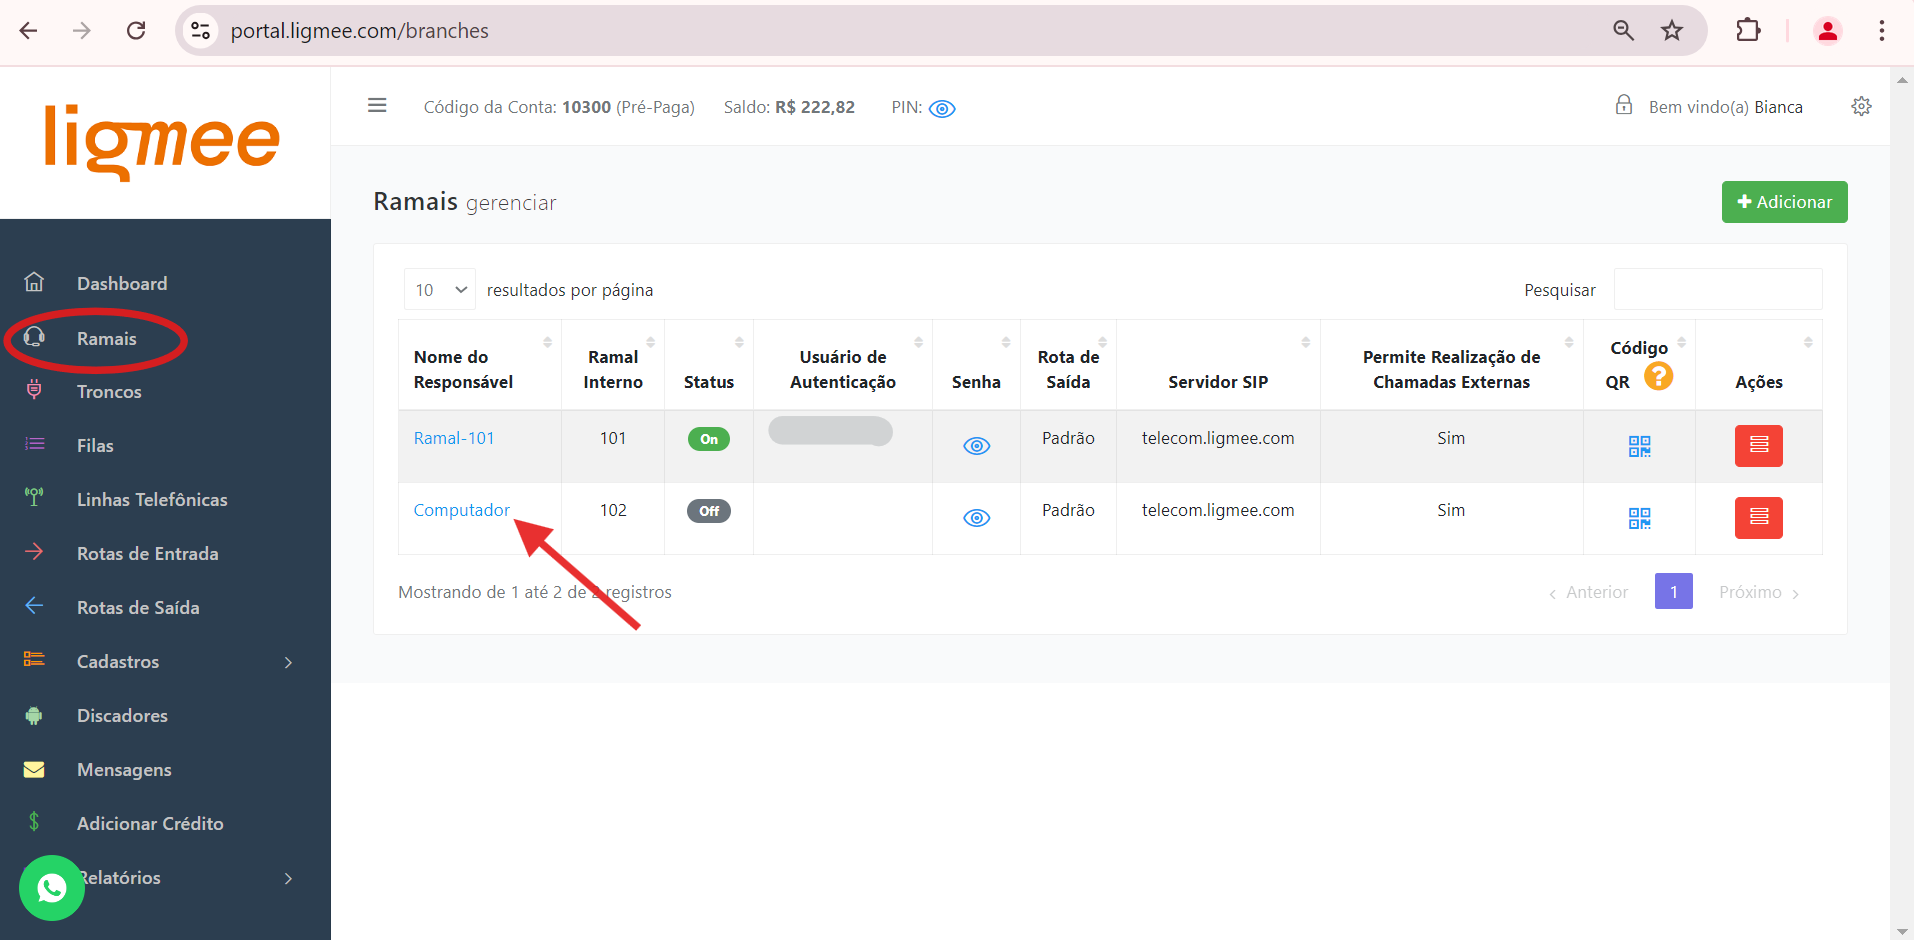Open actions menu for Computador row
Viewport: 1914px width, 940px height.
1758,518
